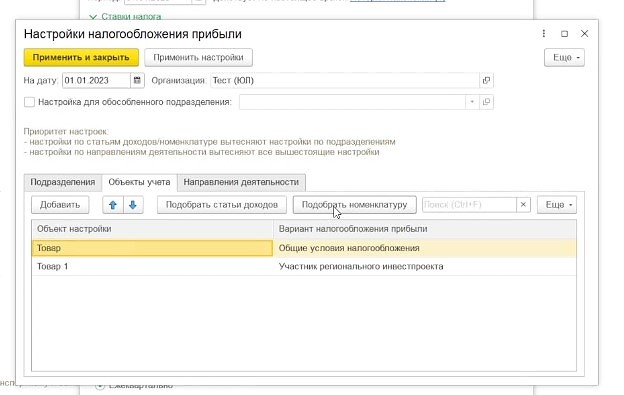The height and width of the screenshot is (395, 624).
Task: Click Подобрать номенклатуру button
Action: coord(355,205)
